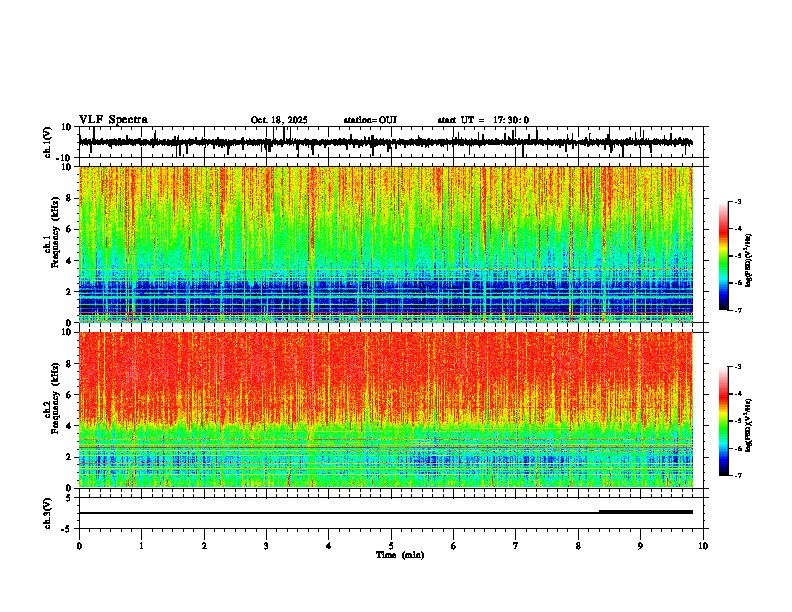Click time axis tick label "3"
Image resolution: width=792 pixels, height=612 pixels.
pos(266,546)
